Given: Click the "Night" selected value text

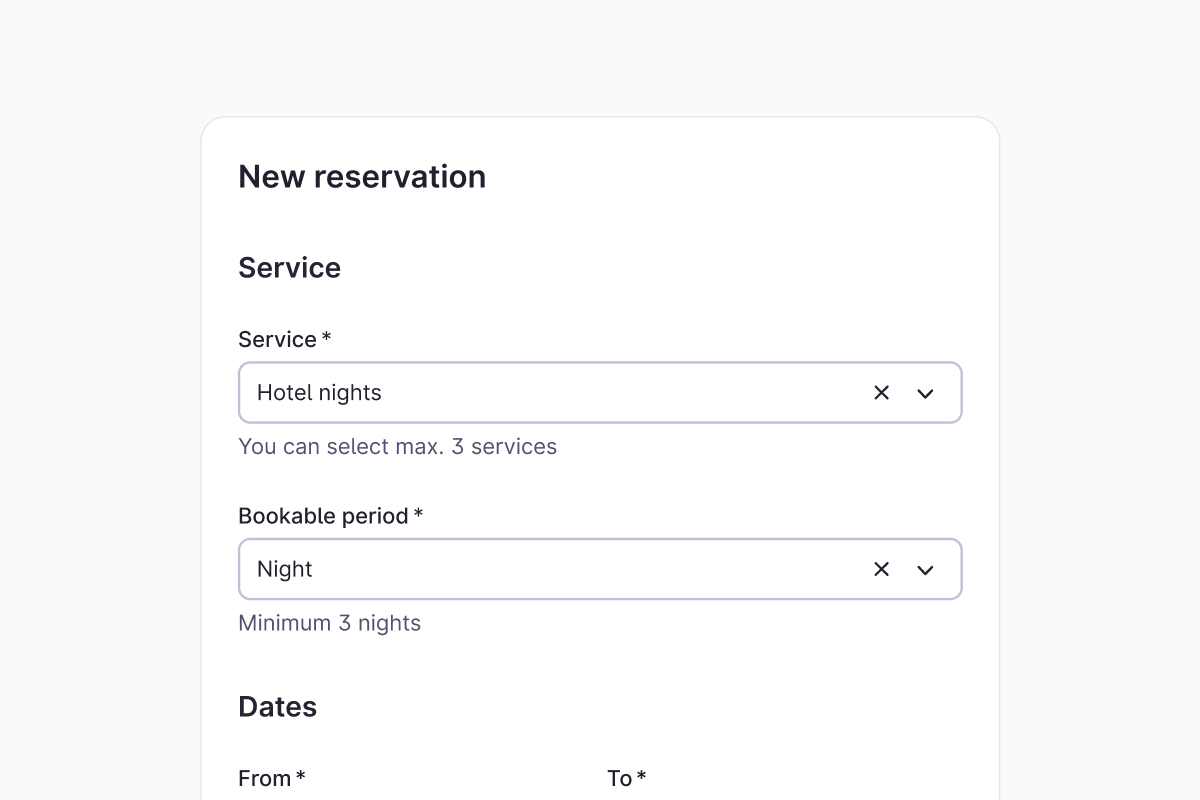Looking at the screenshot, I should click(x=285, y=569).
